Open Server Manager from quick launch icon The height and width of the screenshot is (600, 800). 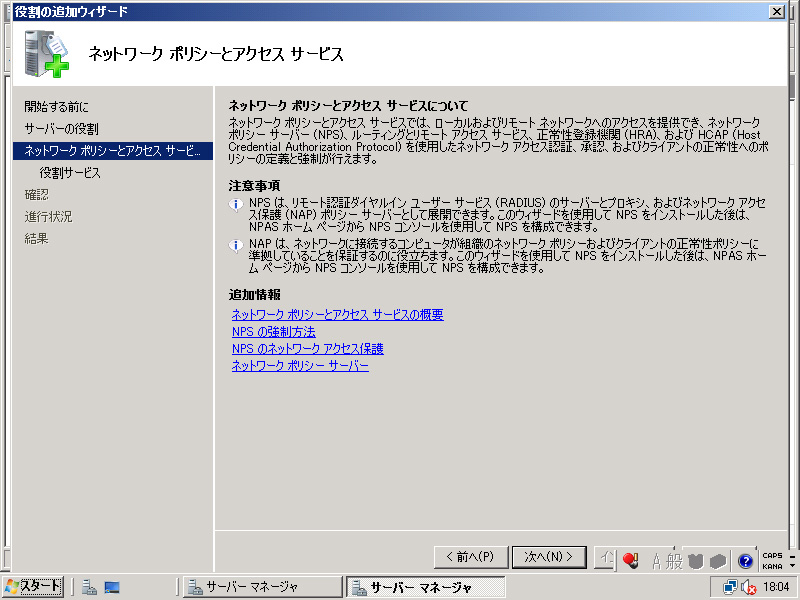click(x=89, y=587)
